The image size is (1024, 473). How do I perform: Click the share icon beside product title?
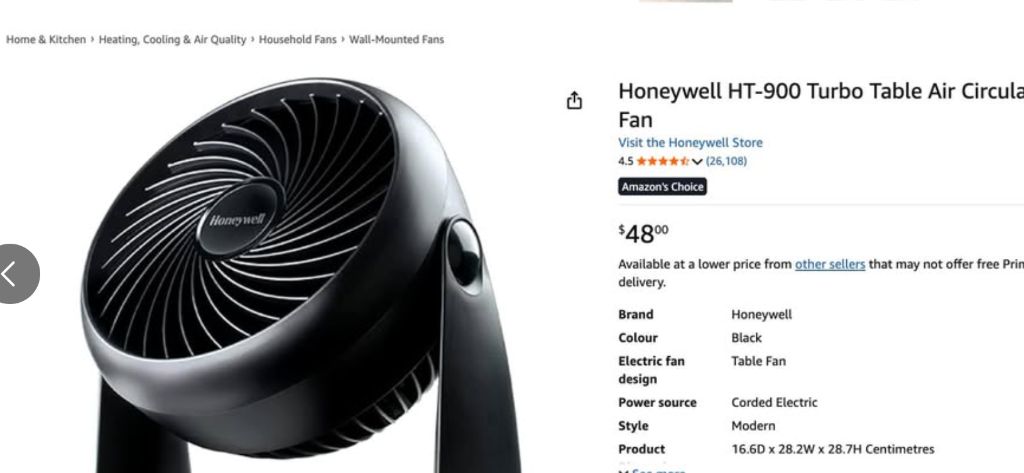point(574,101)
